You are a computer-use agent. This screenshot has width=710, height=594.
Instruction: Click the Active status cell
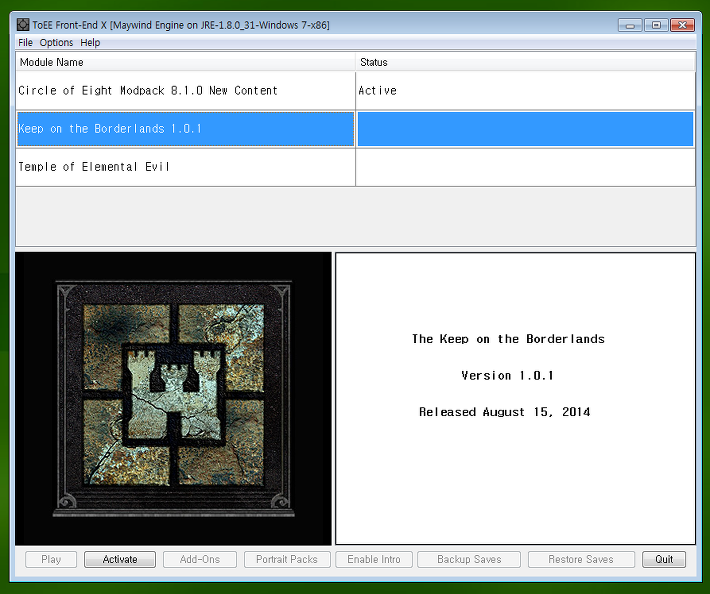(526, 91)
